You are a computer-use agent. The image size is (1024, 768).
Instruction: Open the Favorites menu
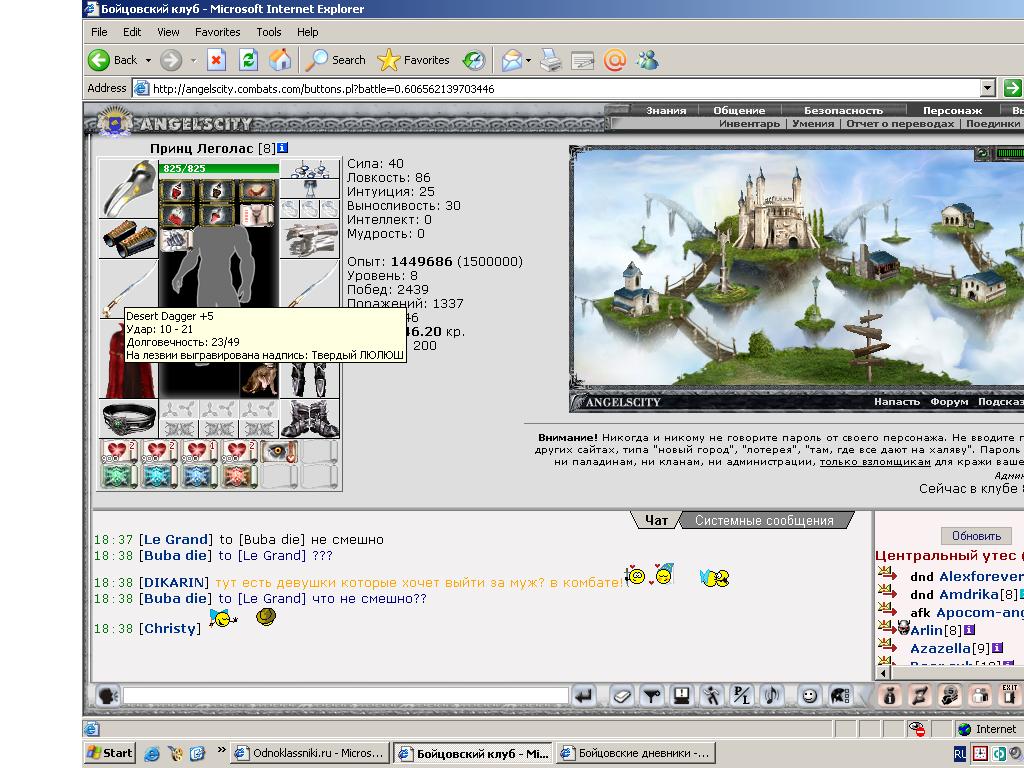point(217,32)
